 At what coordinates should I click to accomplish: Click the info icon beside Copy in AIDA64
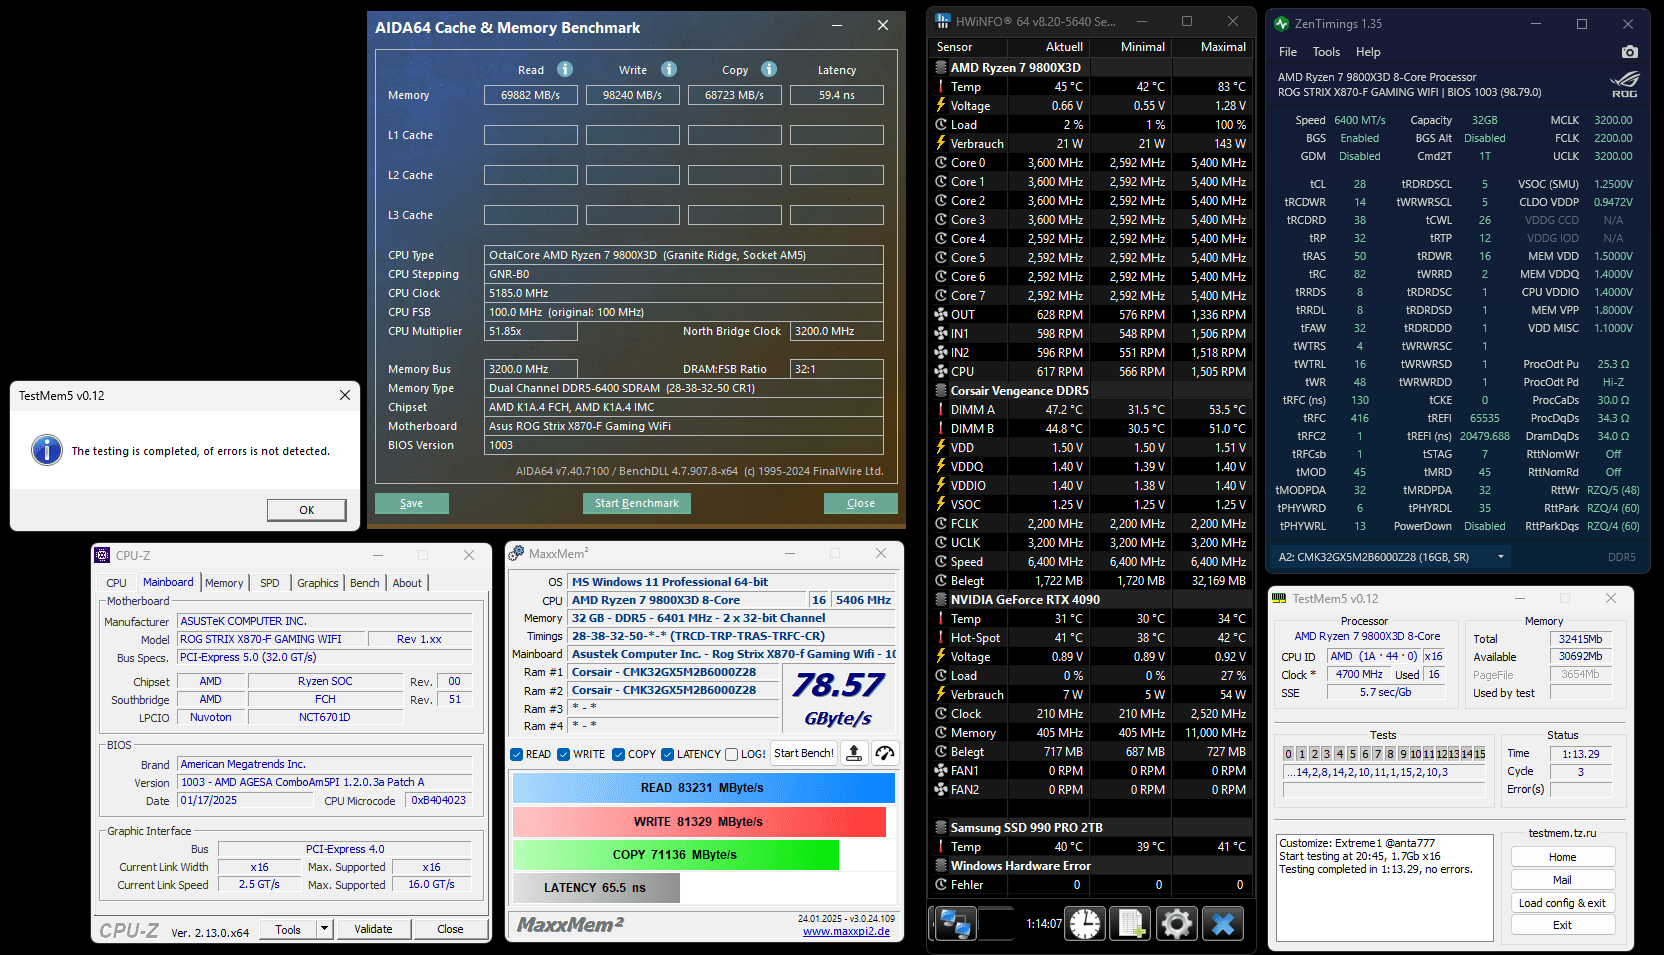769,69
